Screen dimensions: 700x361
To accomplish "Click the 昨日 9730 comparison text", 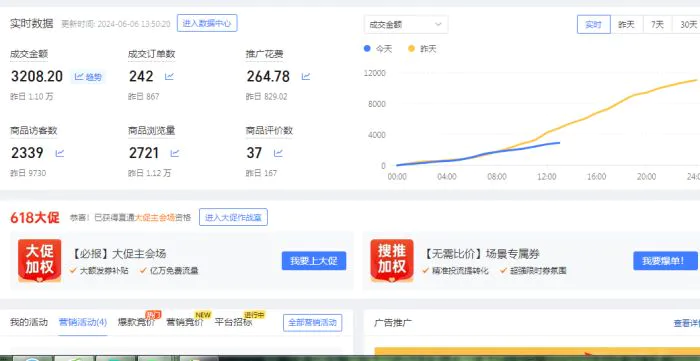I will coord(28,173).
